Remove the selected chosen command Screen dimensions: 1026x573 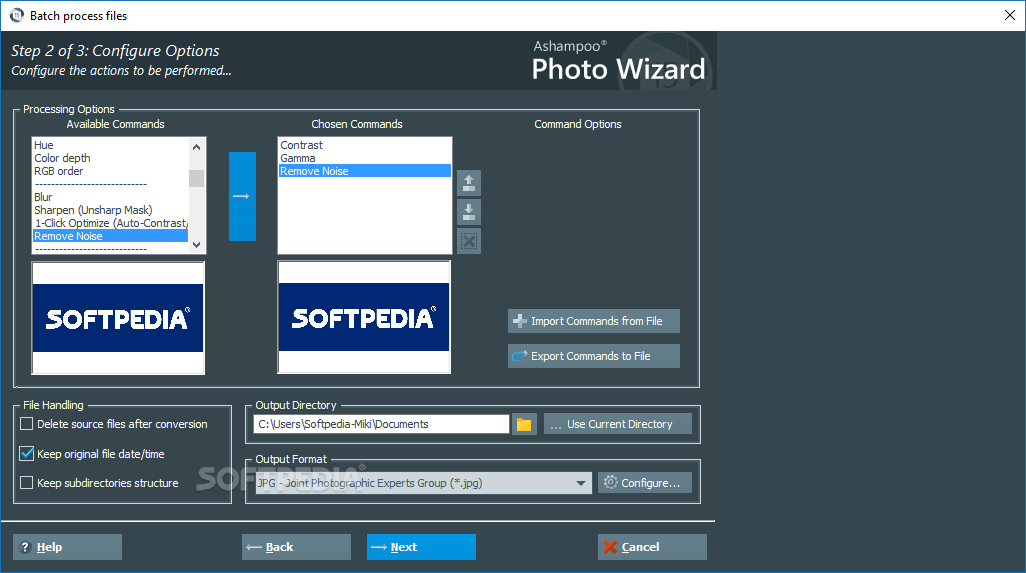[469, 241]
